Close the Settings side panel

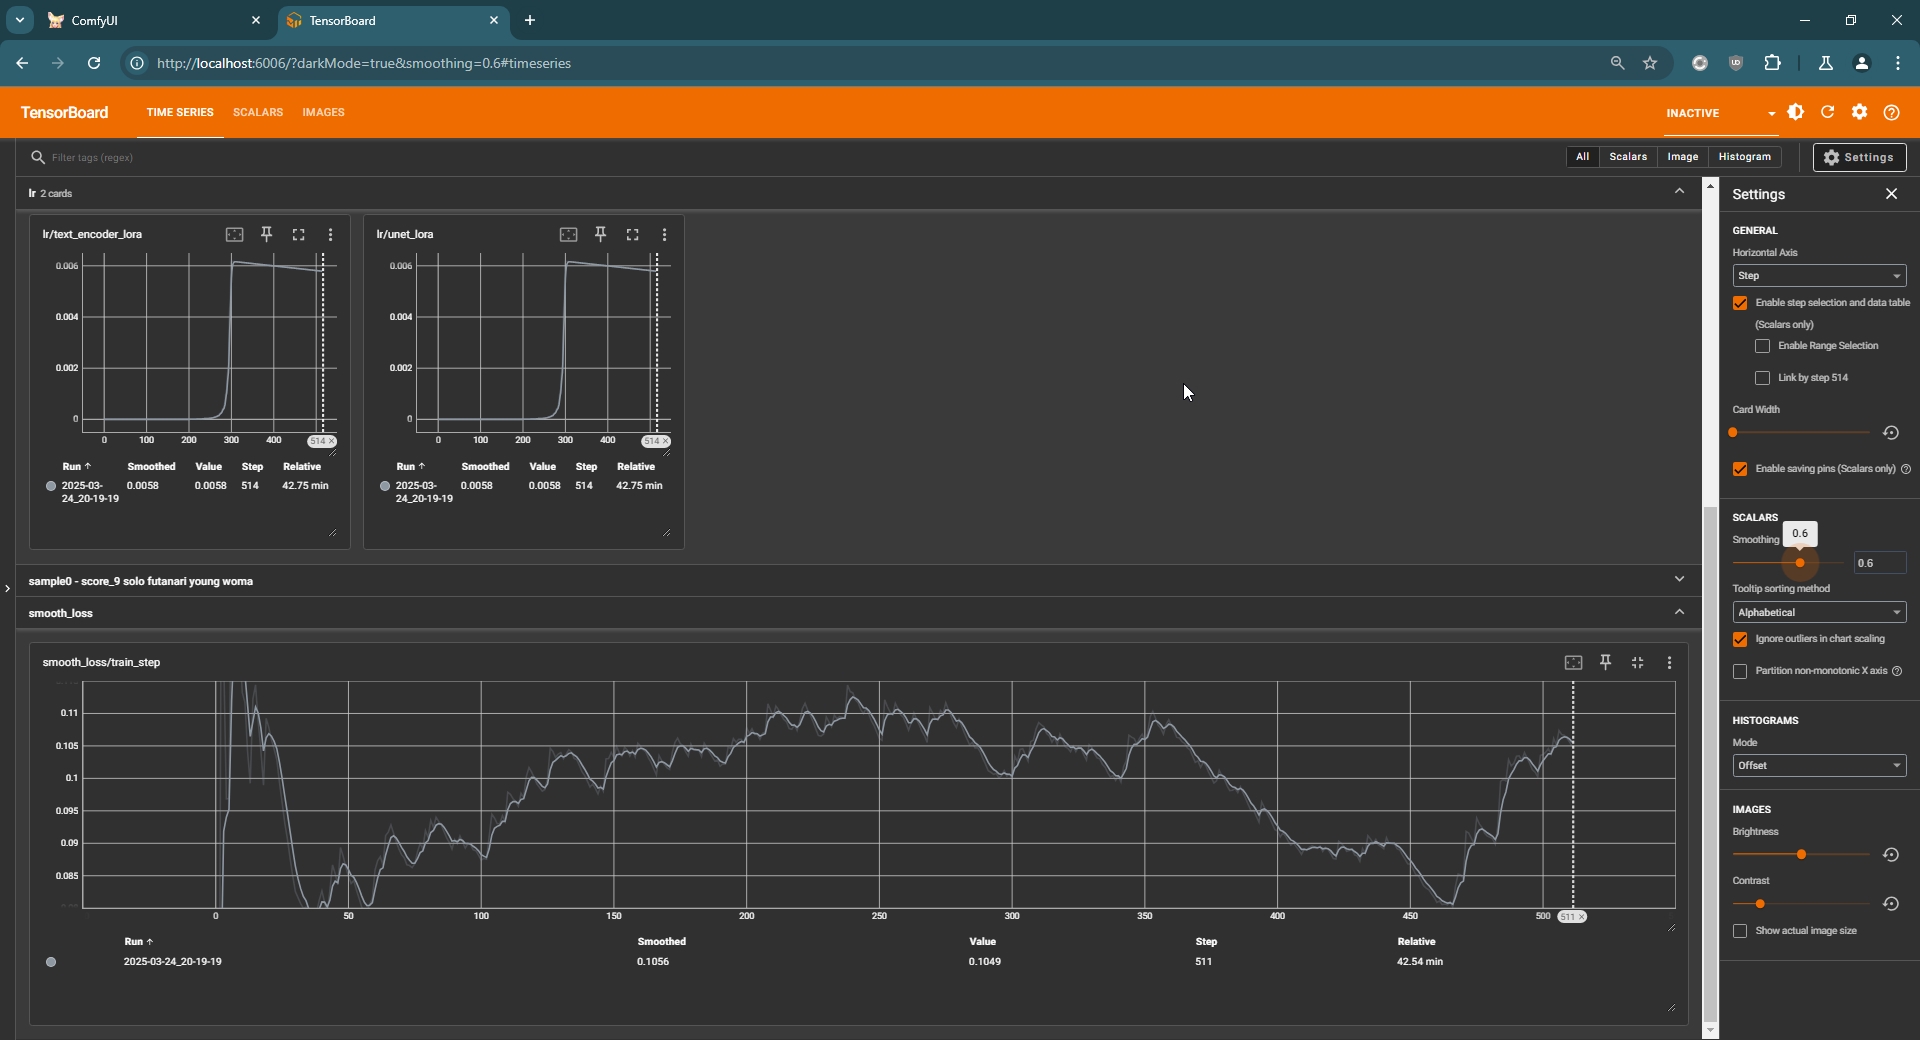tap(1891, 194)
